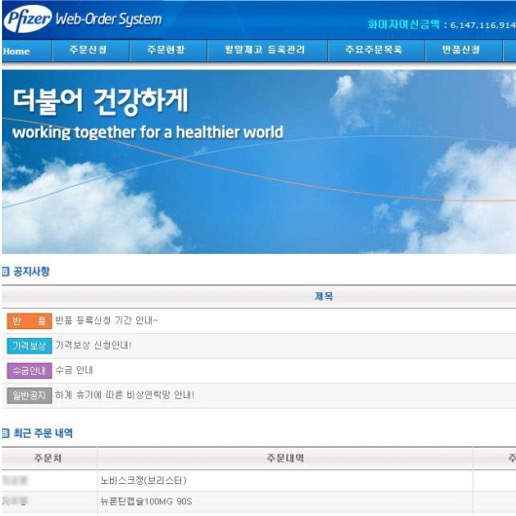The image size is (516, 516).
Task: Open the 수금 안내 notice
Action: (74, 370)
